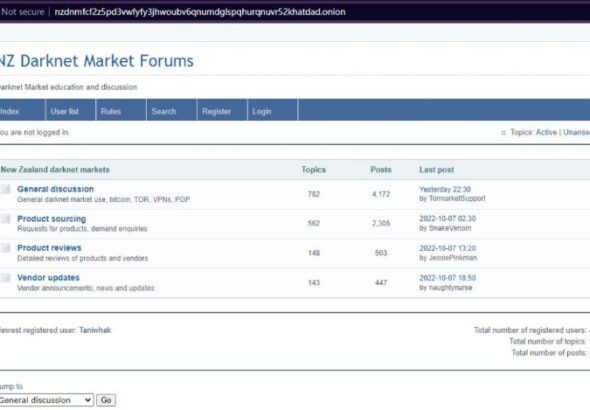Open last post dated Yesterday 22:30

coord(445,189)
